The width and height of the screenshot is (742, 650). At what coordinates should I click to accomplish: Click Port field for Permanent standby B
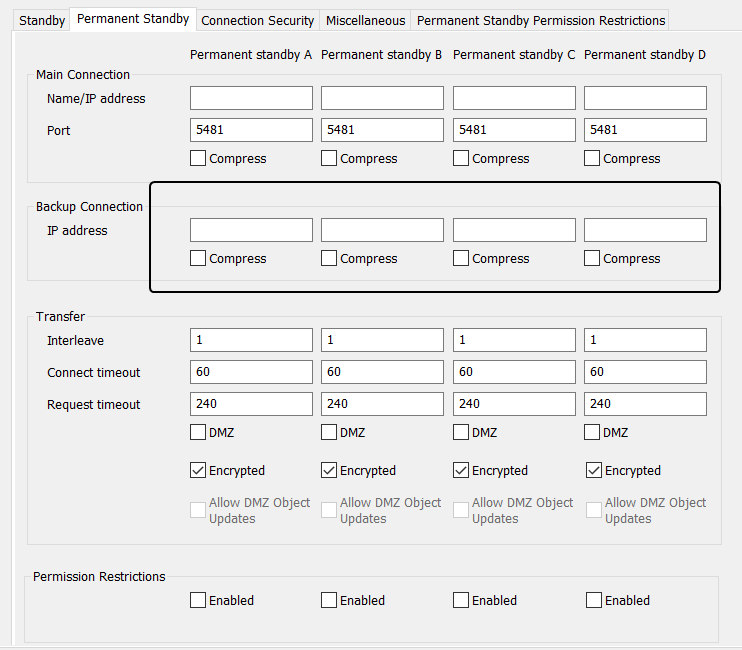click(x=382, y=130)
